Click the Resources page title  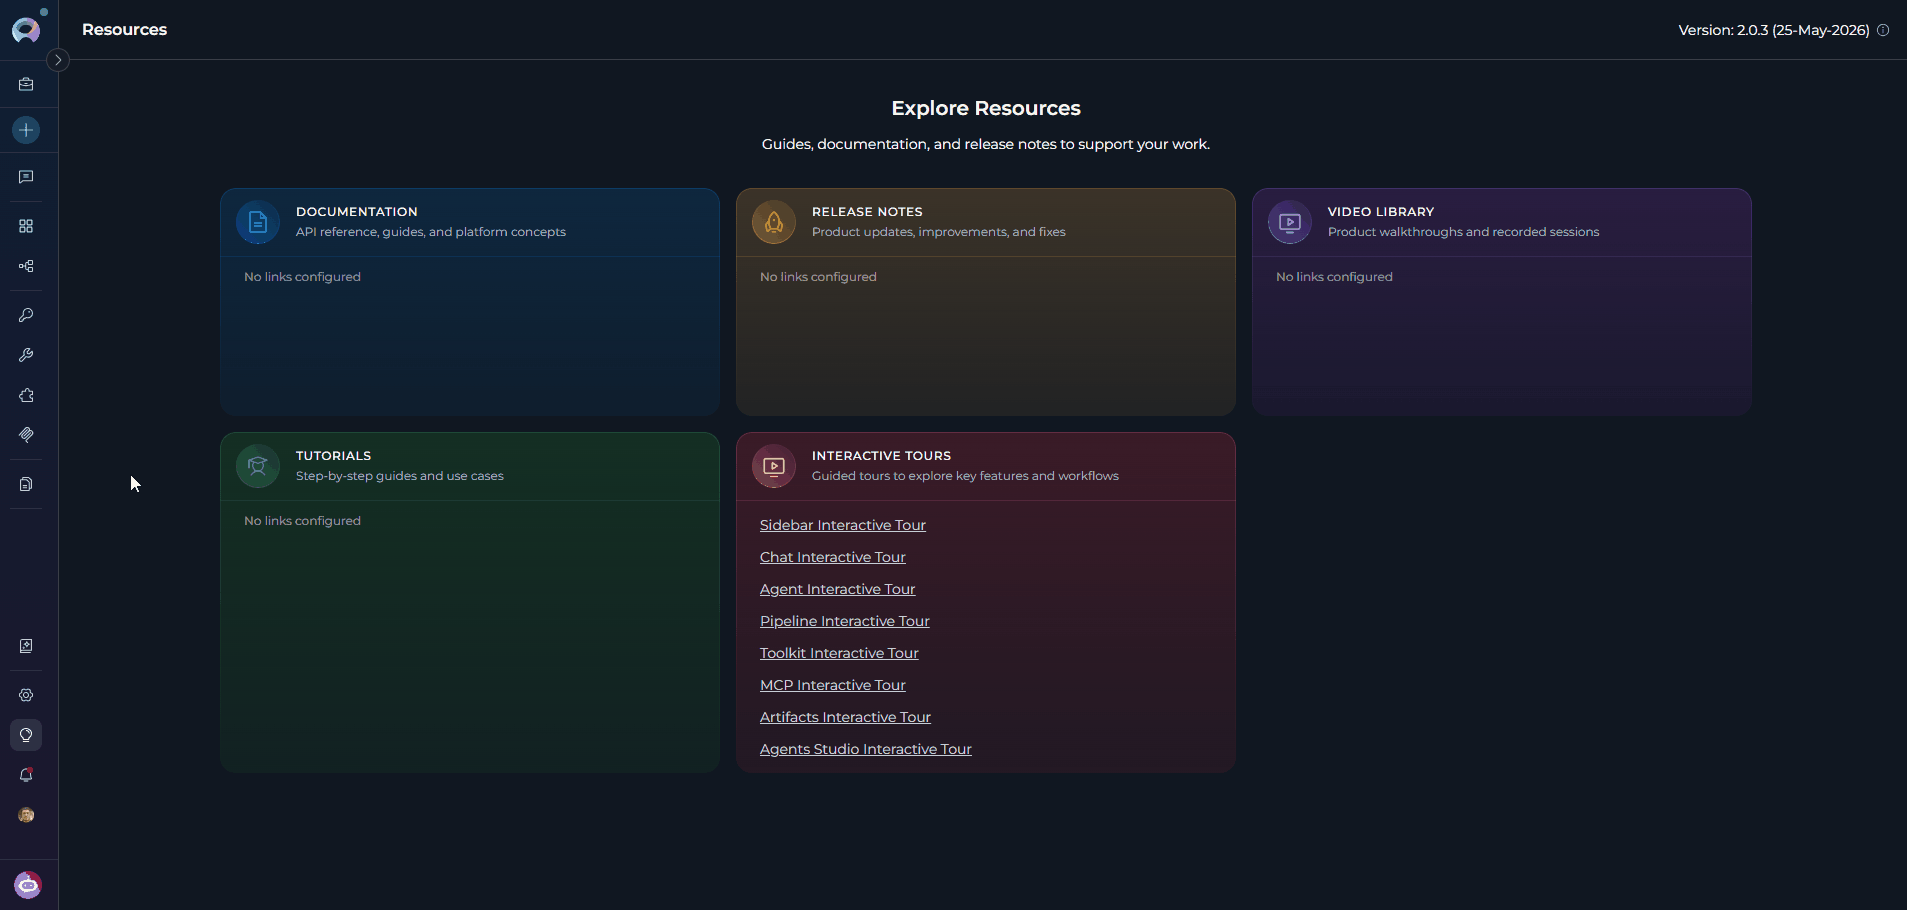125,30
